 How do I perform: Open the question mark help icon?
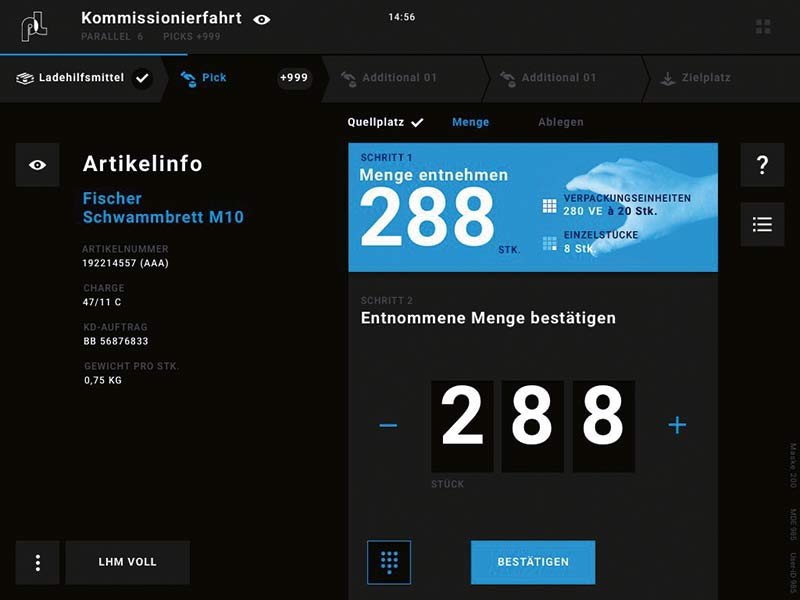click(762, 165)
